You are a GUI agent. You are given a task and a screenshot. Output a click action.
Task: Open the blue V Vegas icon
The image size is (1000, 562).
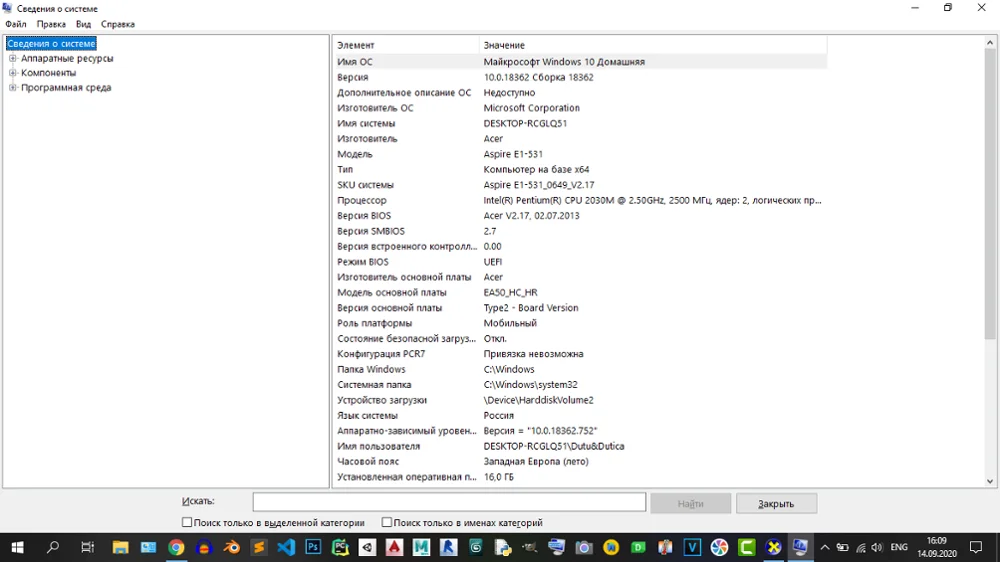692,547
